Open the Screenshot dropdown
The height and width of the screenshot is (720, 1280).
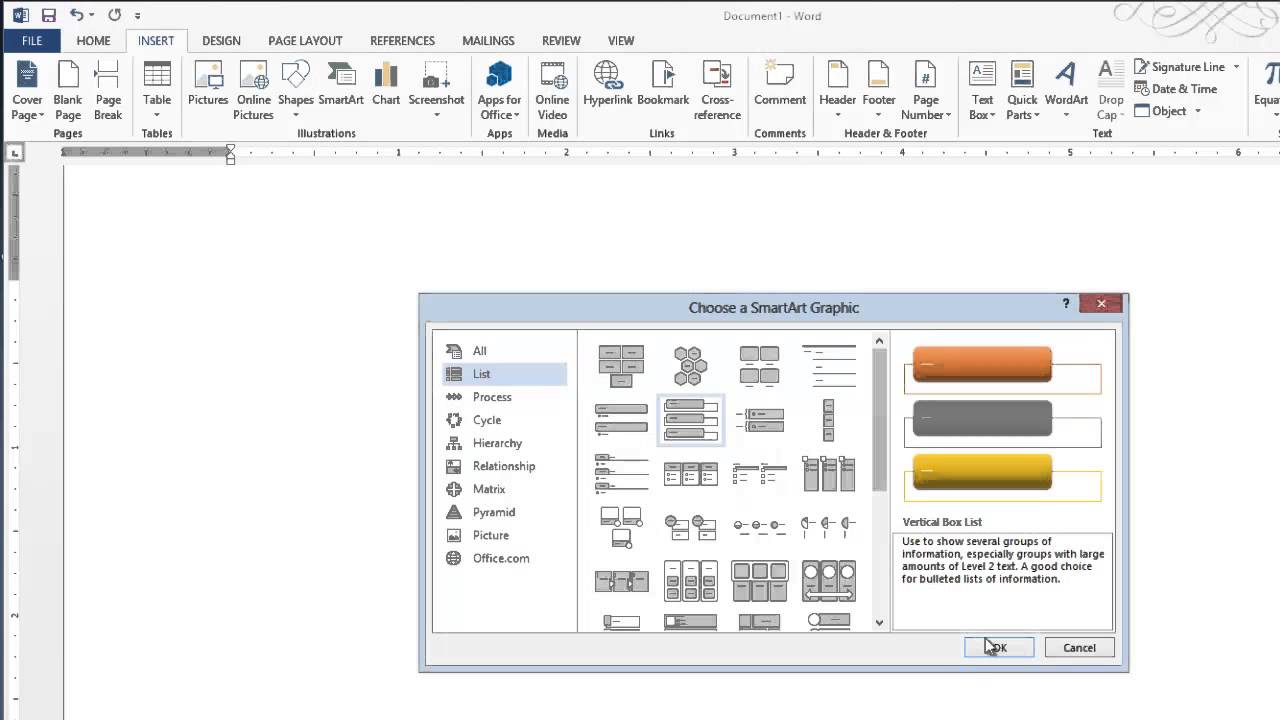point(436,115)
